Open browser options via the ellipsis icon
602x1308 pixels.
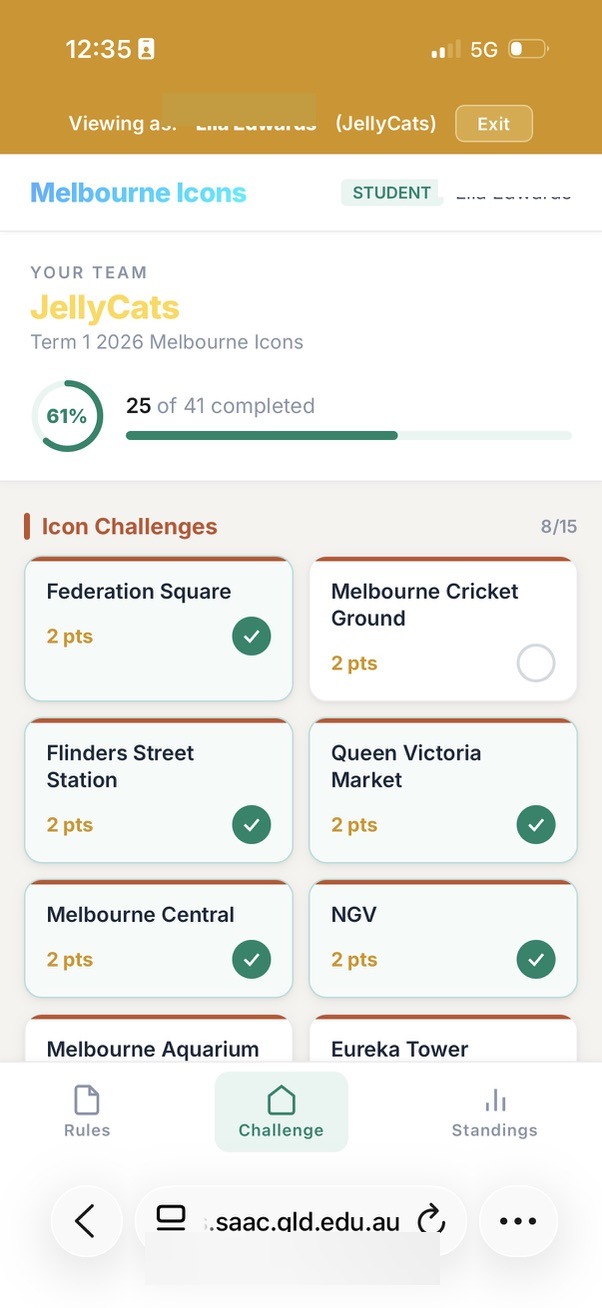(x=517, y=1220)
